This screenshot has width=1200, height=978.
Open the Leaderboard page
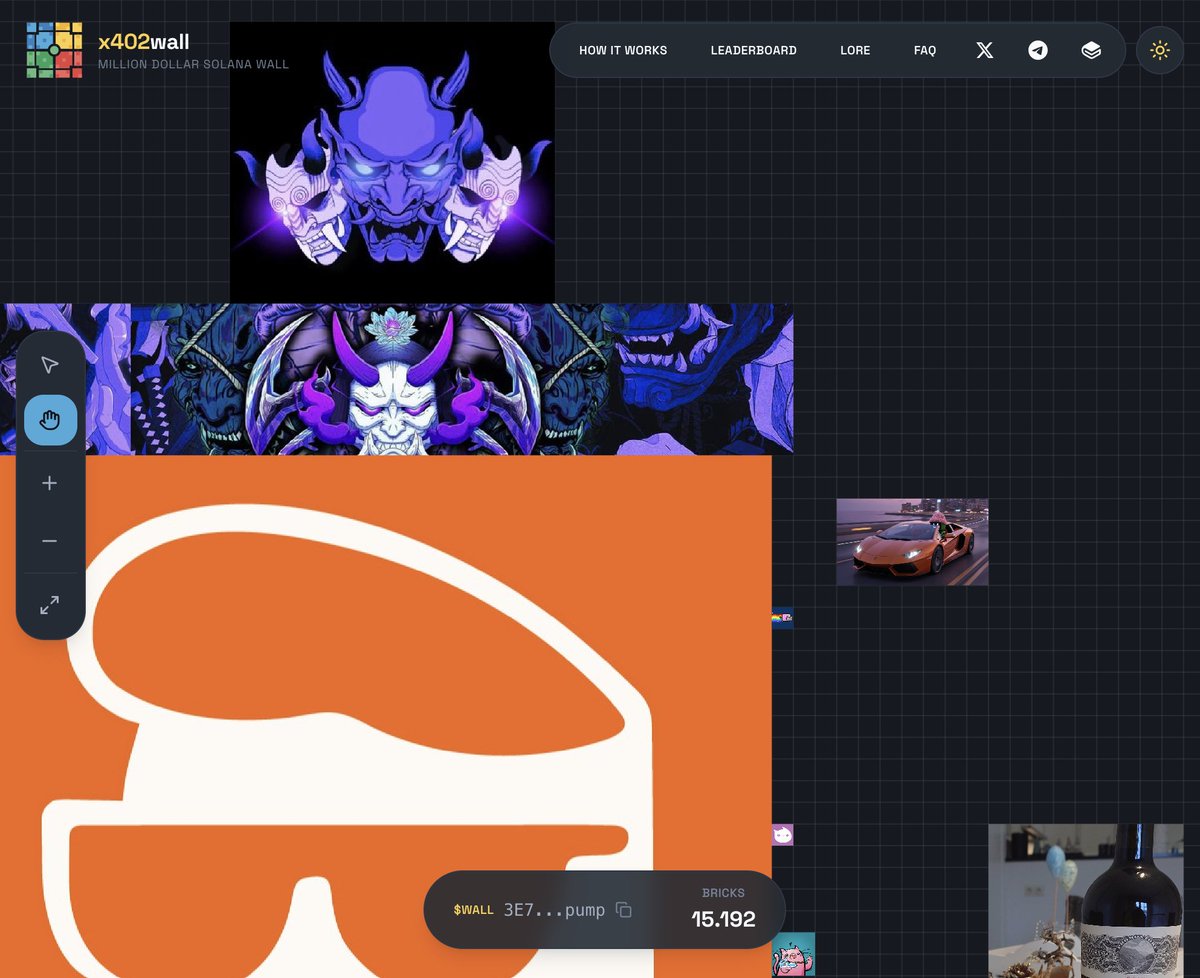pyautogui.click(x=754, y=50)
